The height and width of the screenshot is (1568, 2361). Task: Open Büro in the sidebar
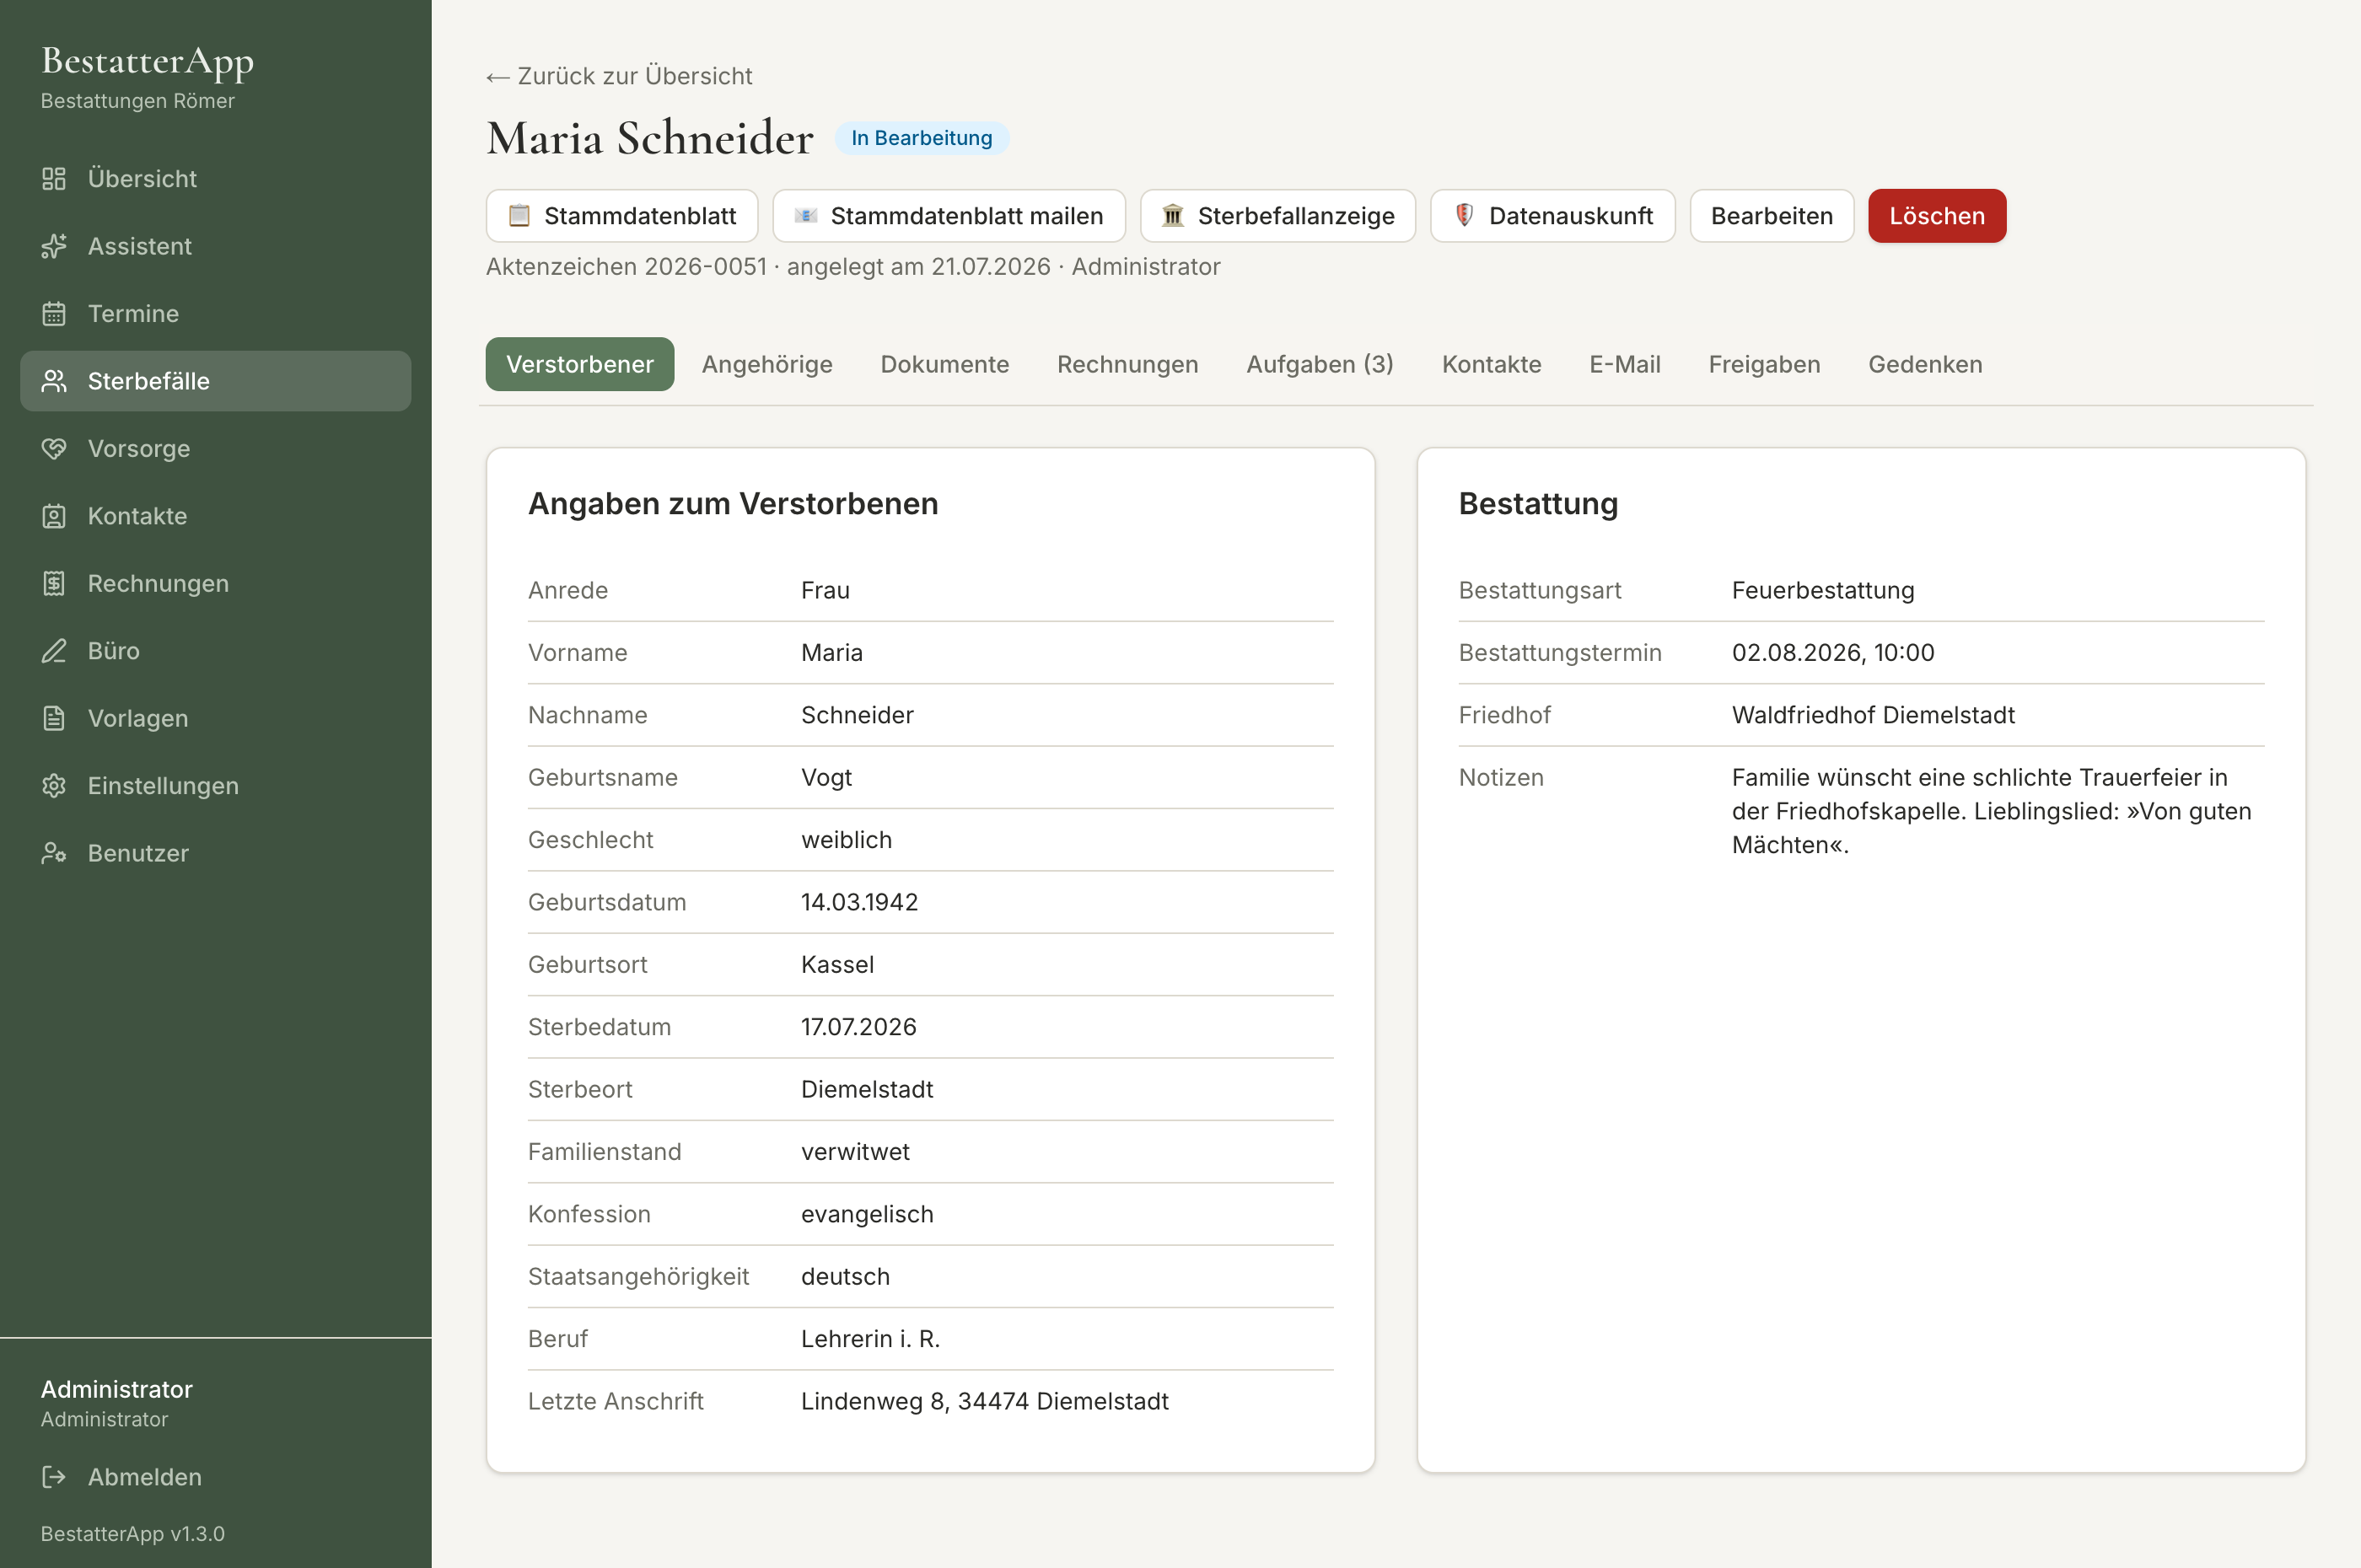[x=215, y=651]
